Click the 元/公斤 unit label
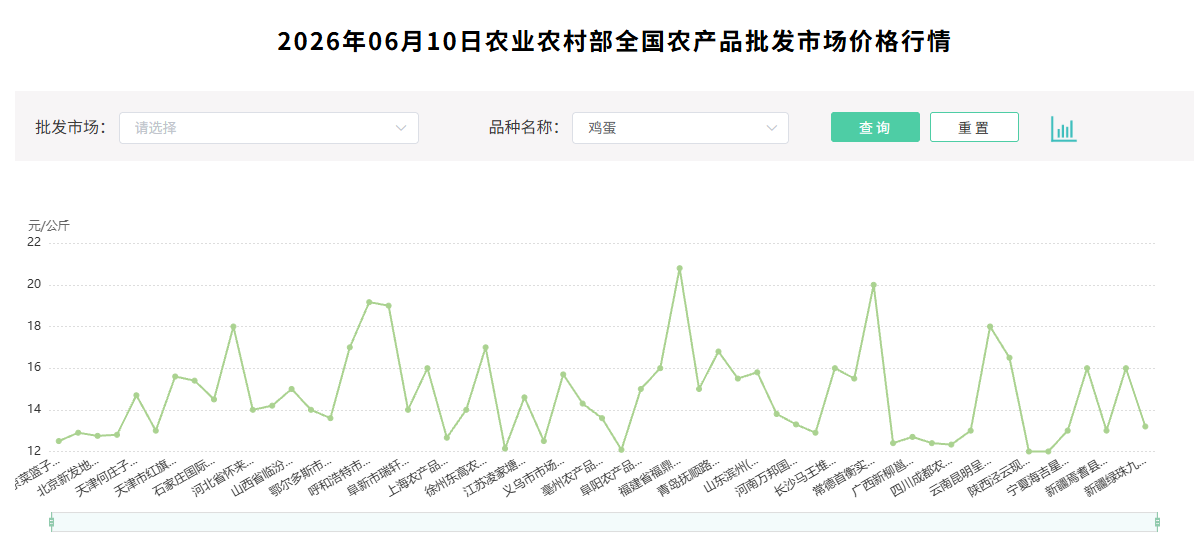This screenshot has width=1194, height=555. pos(49,225)
